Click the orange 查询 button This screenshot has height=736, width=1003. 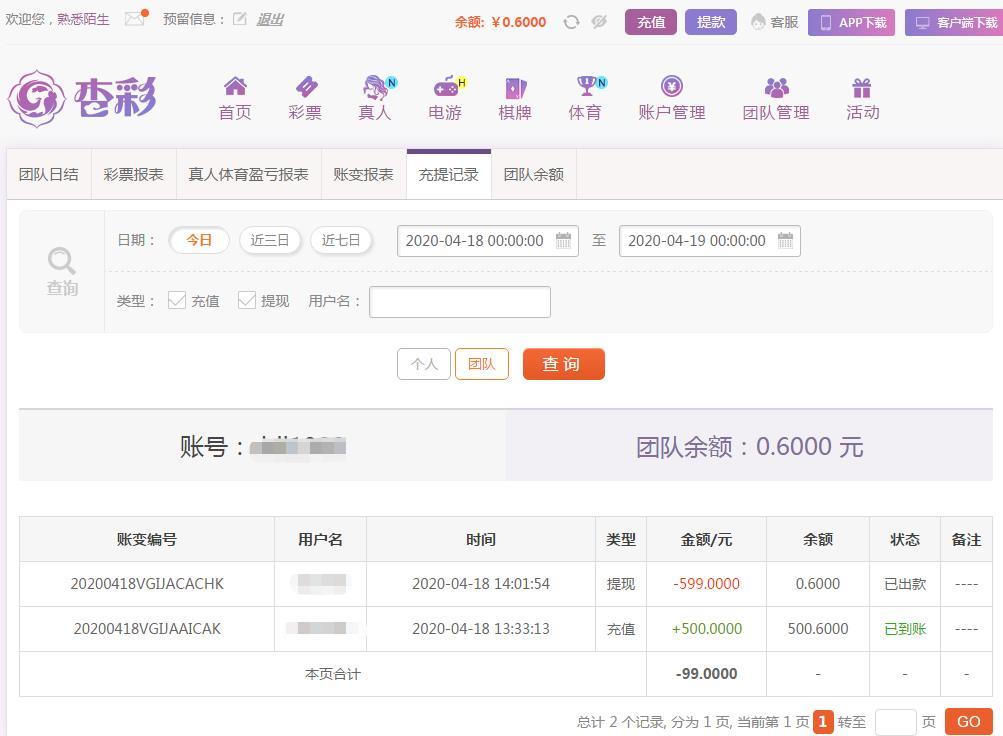click(564, 364)
